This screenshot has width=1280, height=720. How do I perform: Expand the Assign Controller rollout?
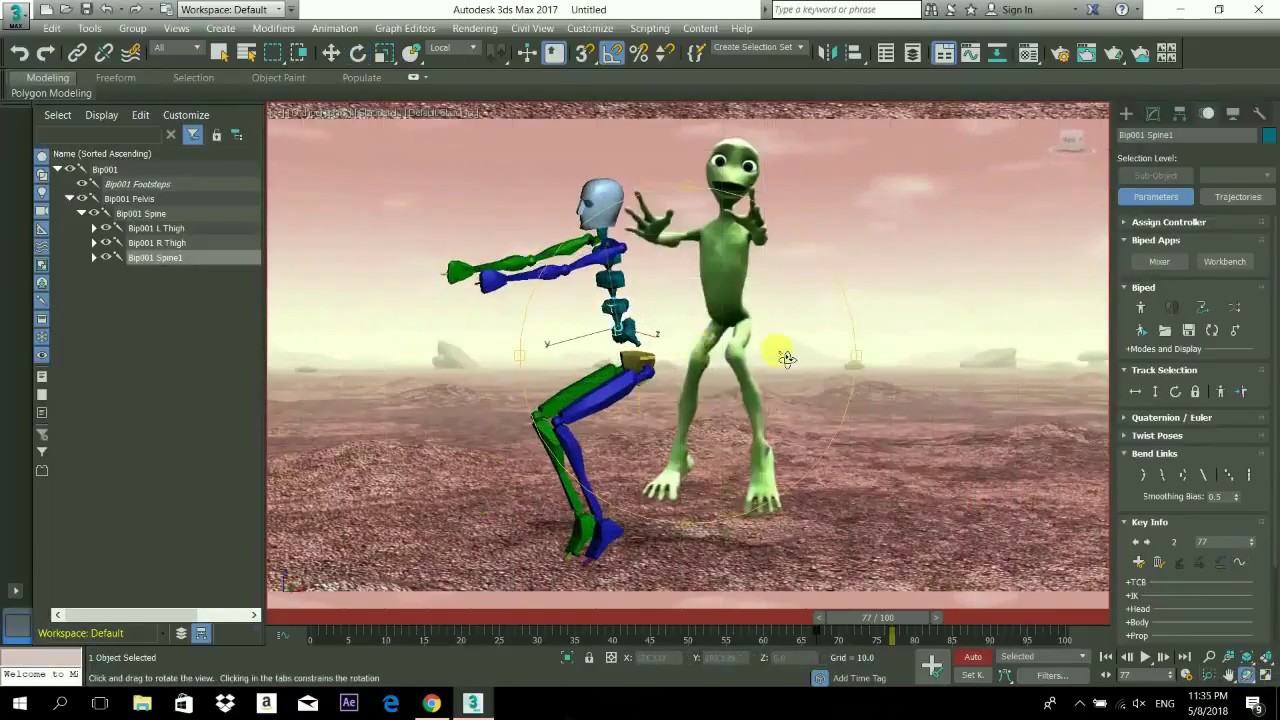(1168, 222)
